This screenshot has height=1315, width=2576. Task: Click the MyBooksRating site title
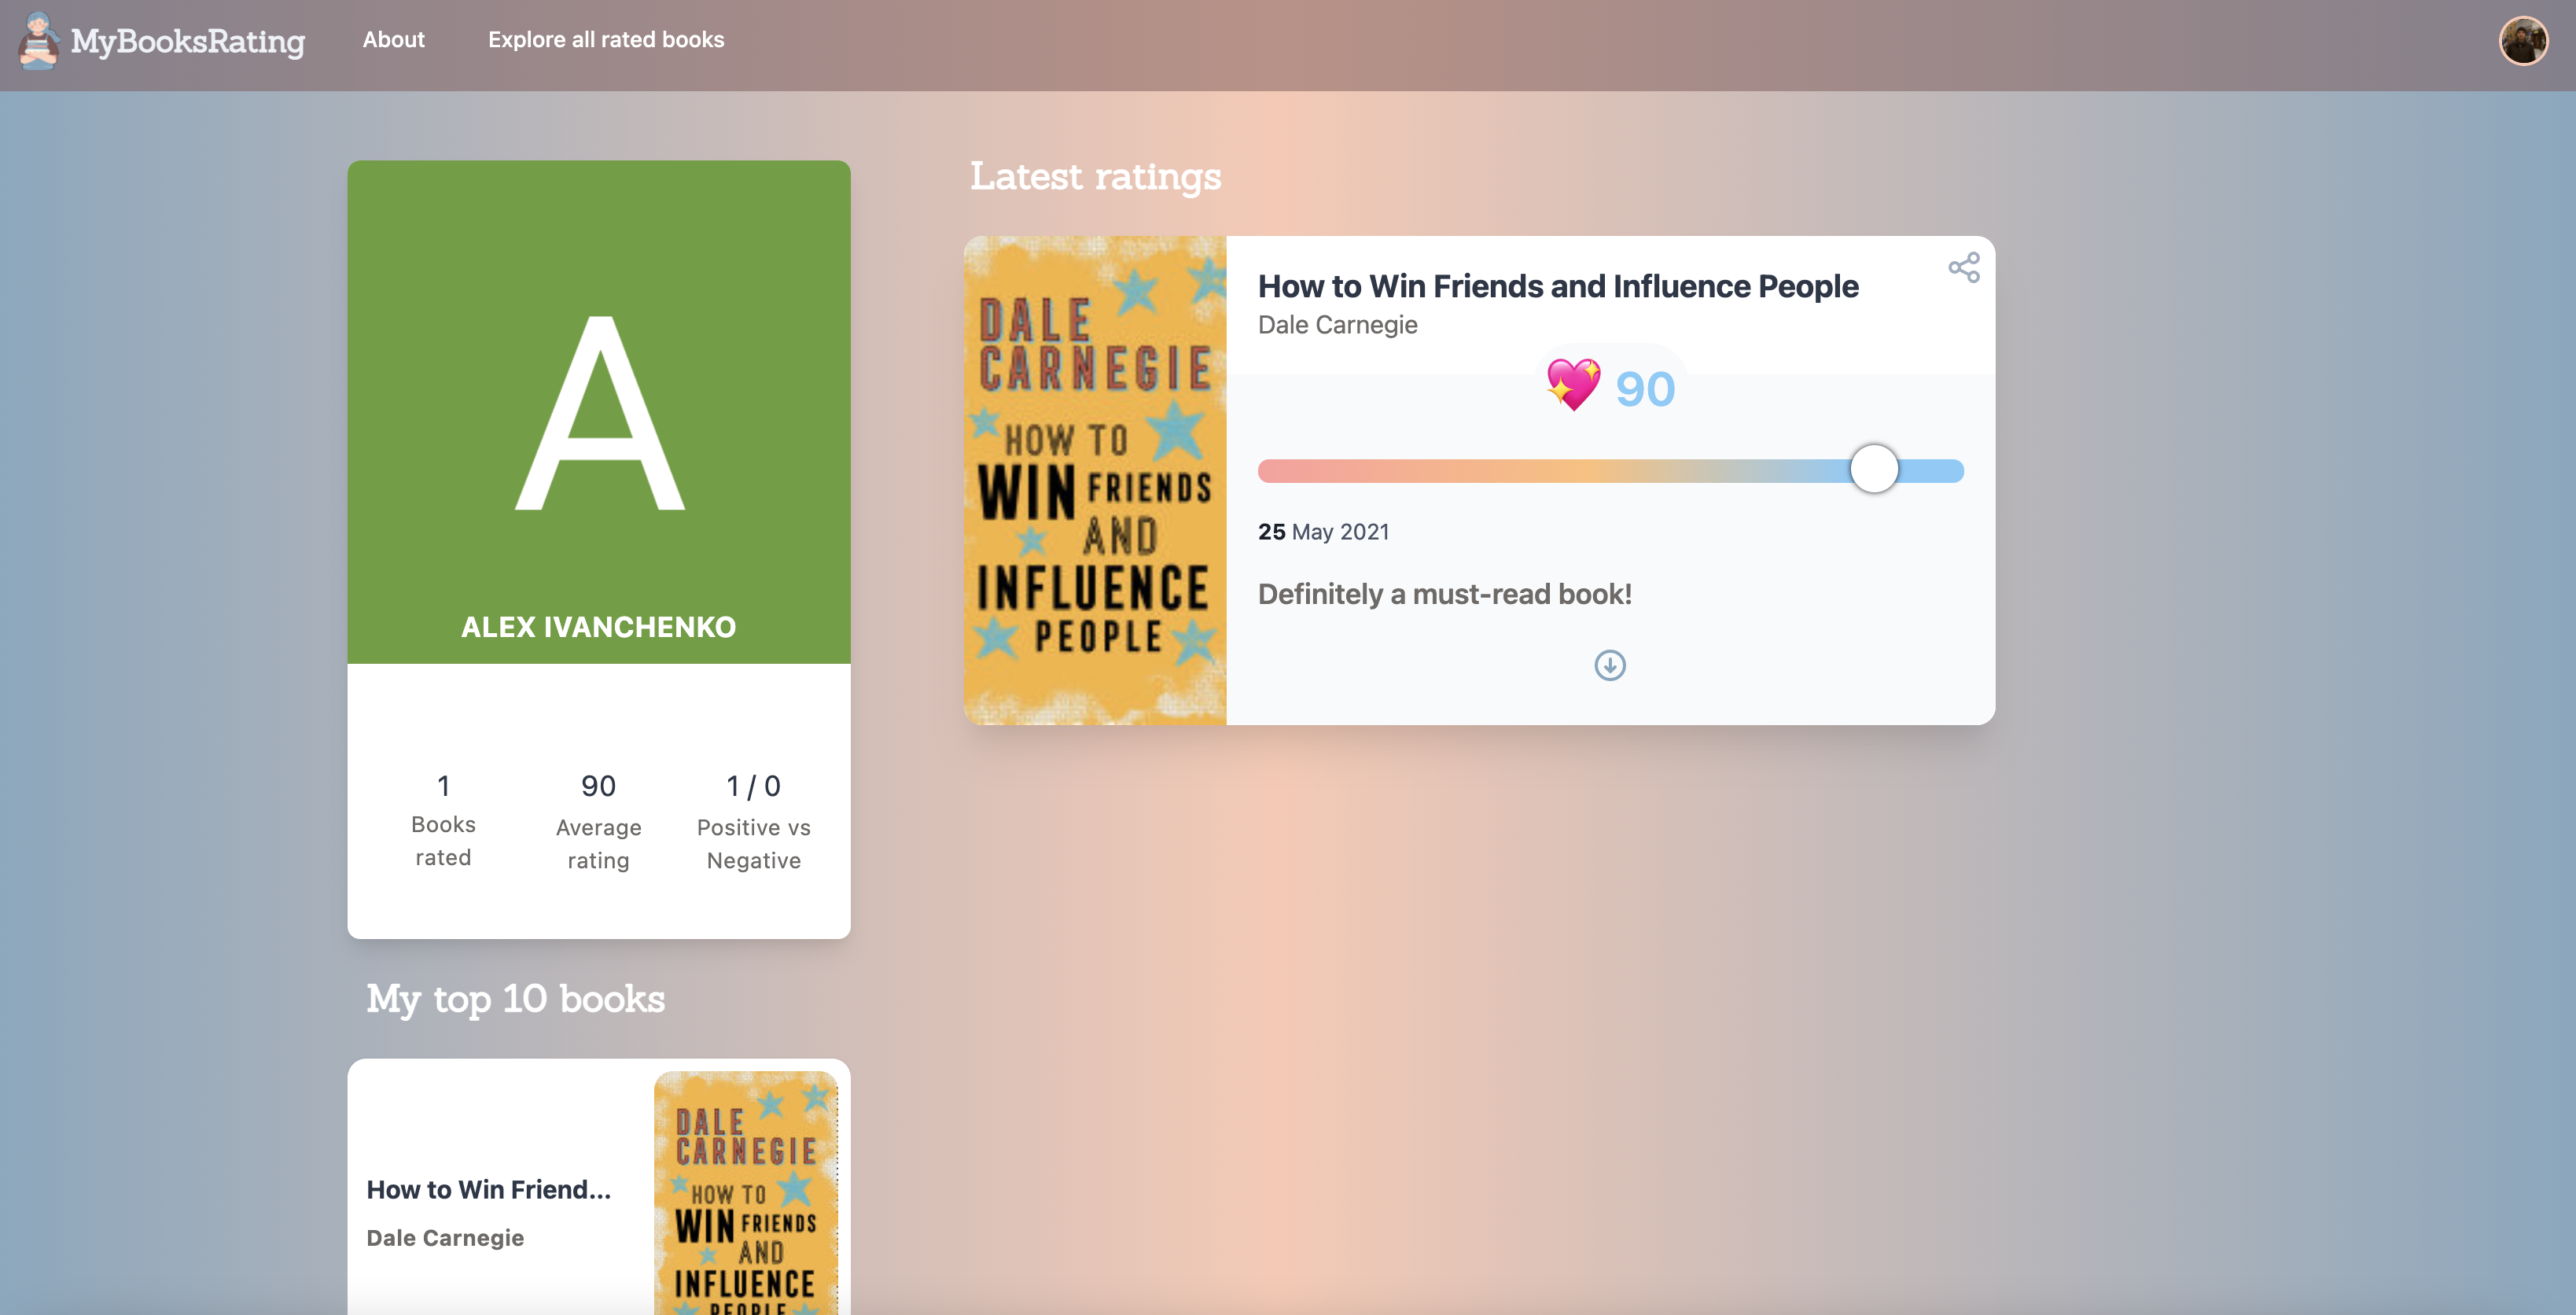pos(188,41)
